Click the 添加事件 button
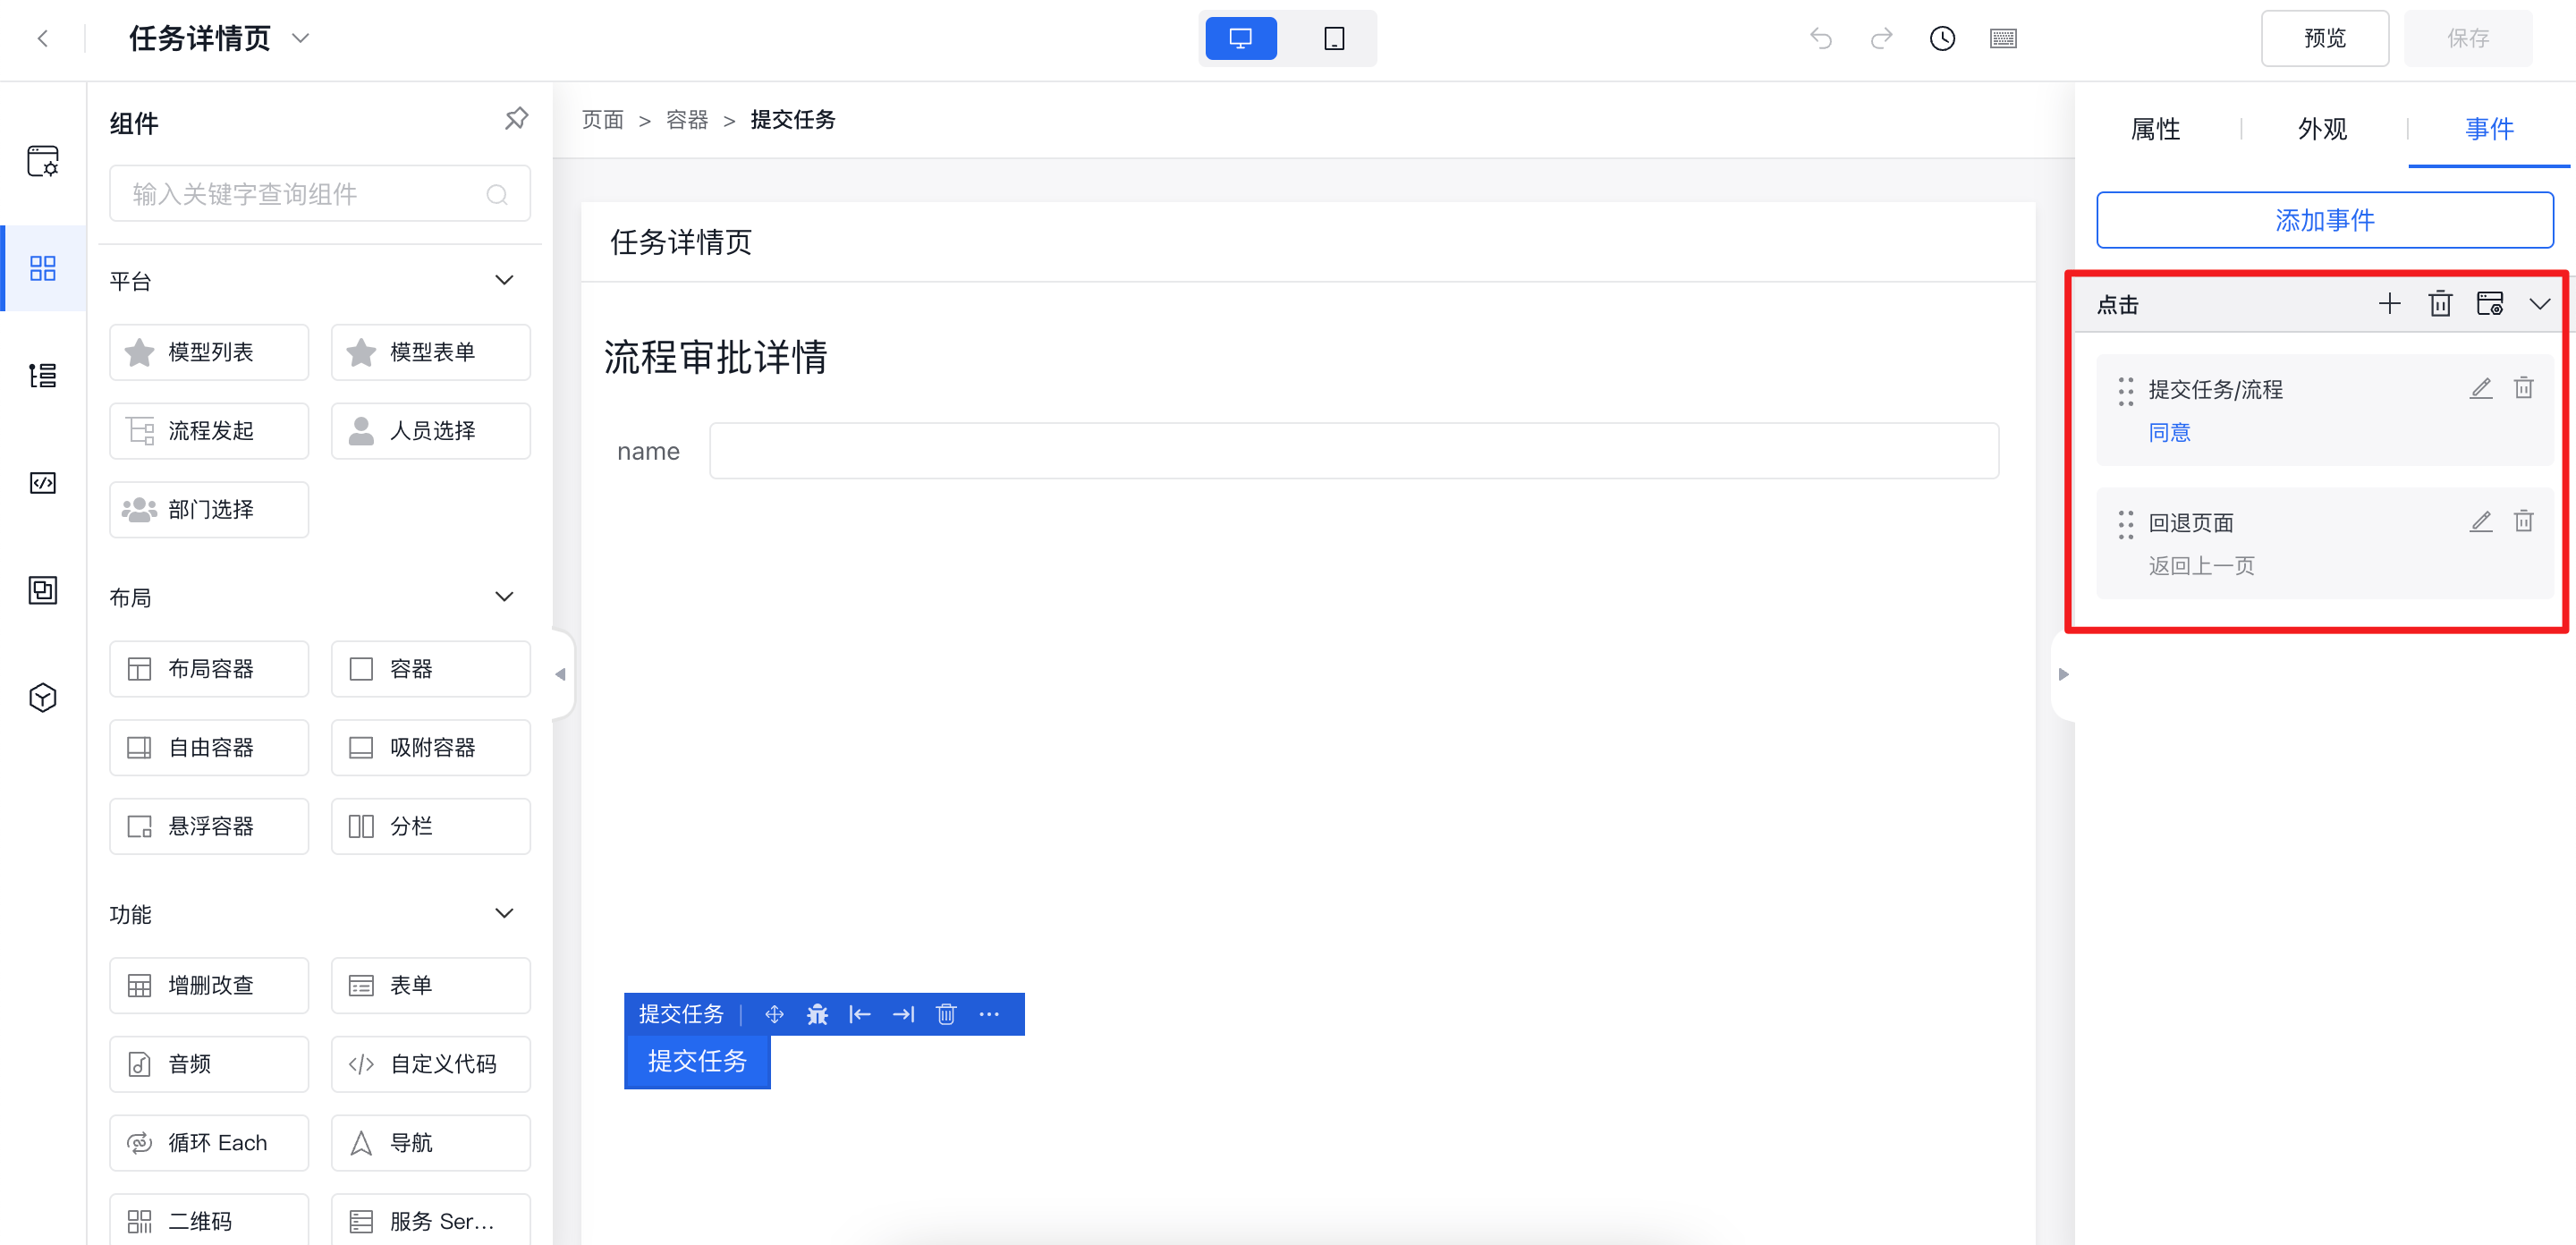Viewport: 2576px width, 1245px height. click(2324, 220)
